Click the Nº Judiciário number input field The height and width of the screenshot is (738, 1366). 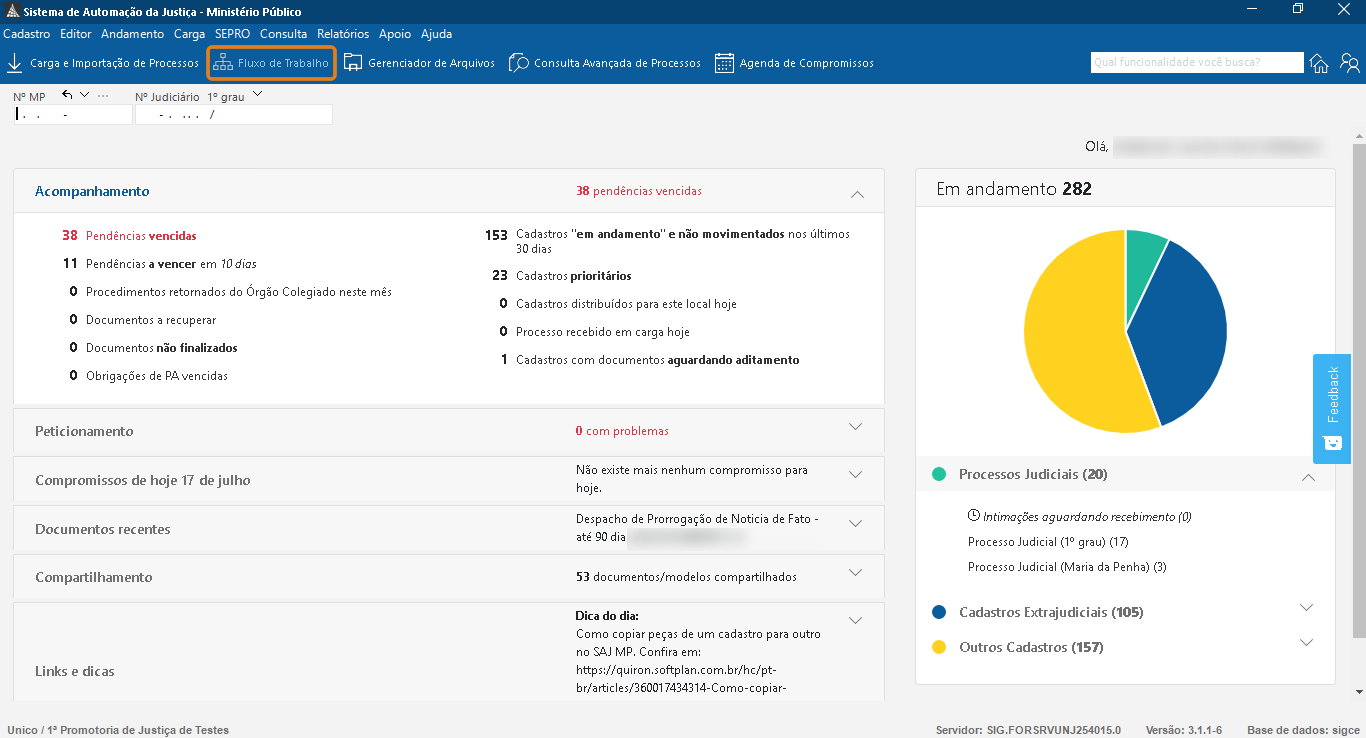click(234, 115)
